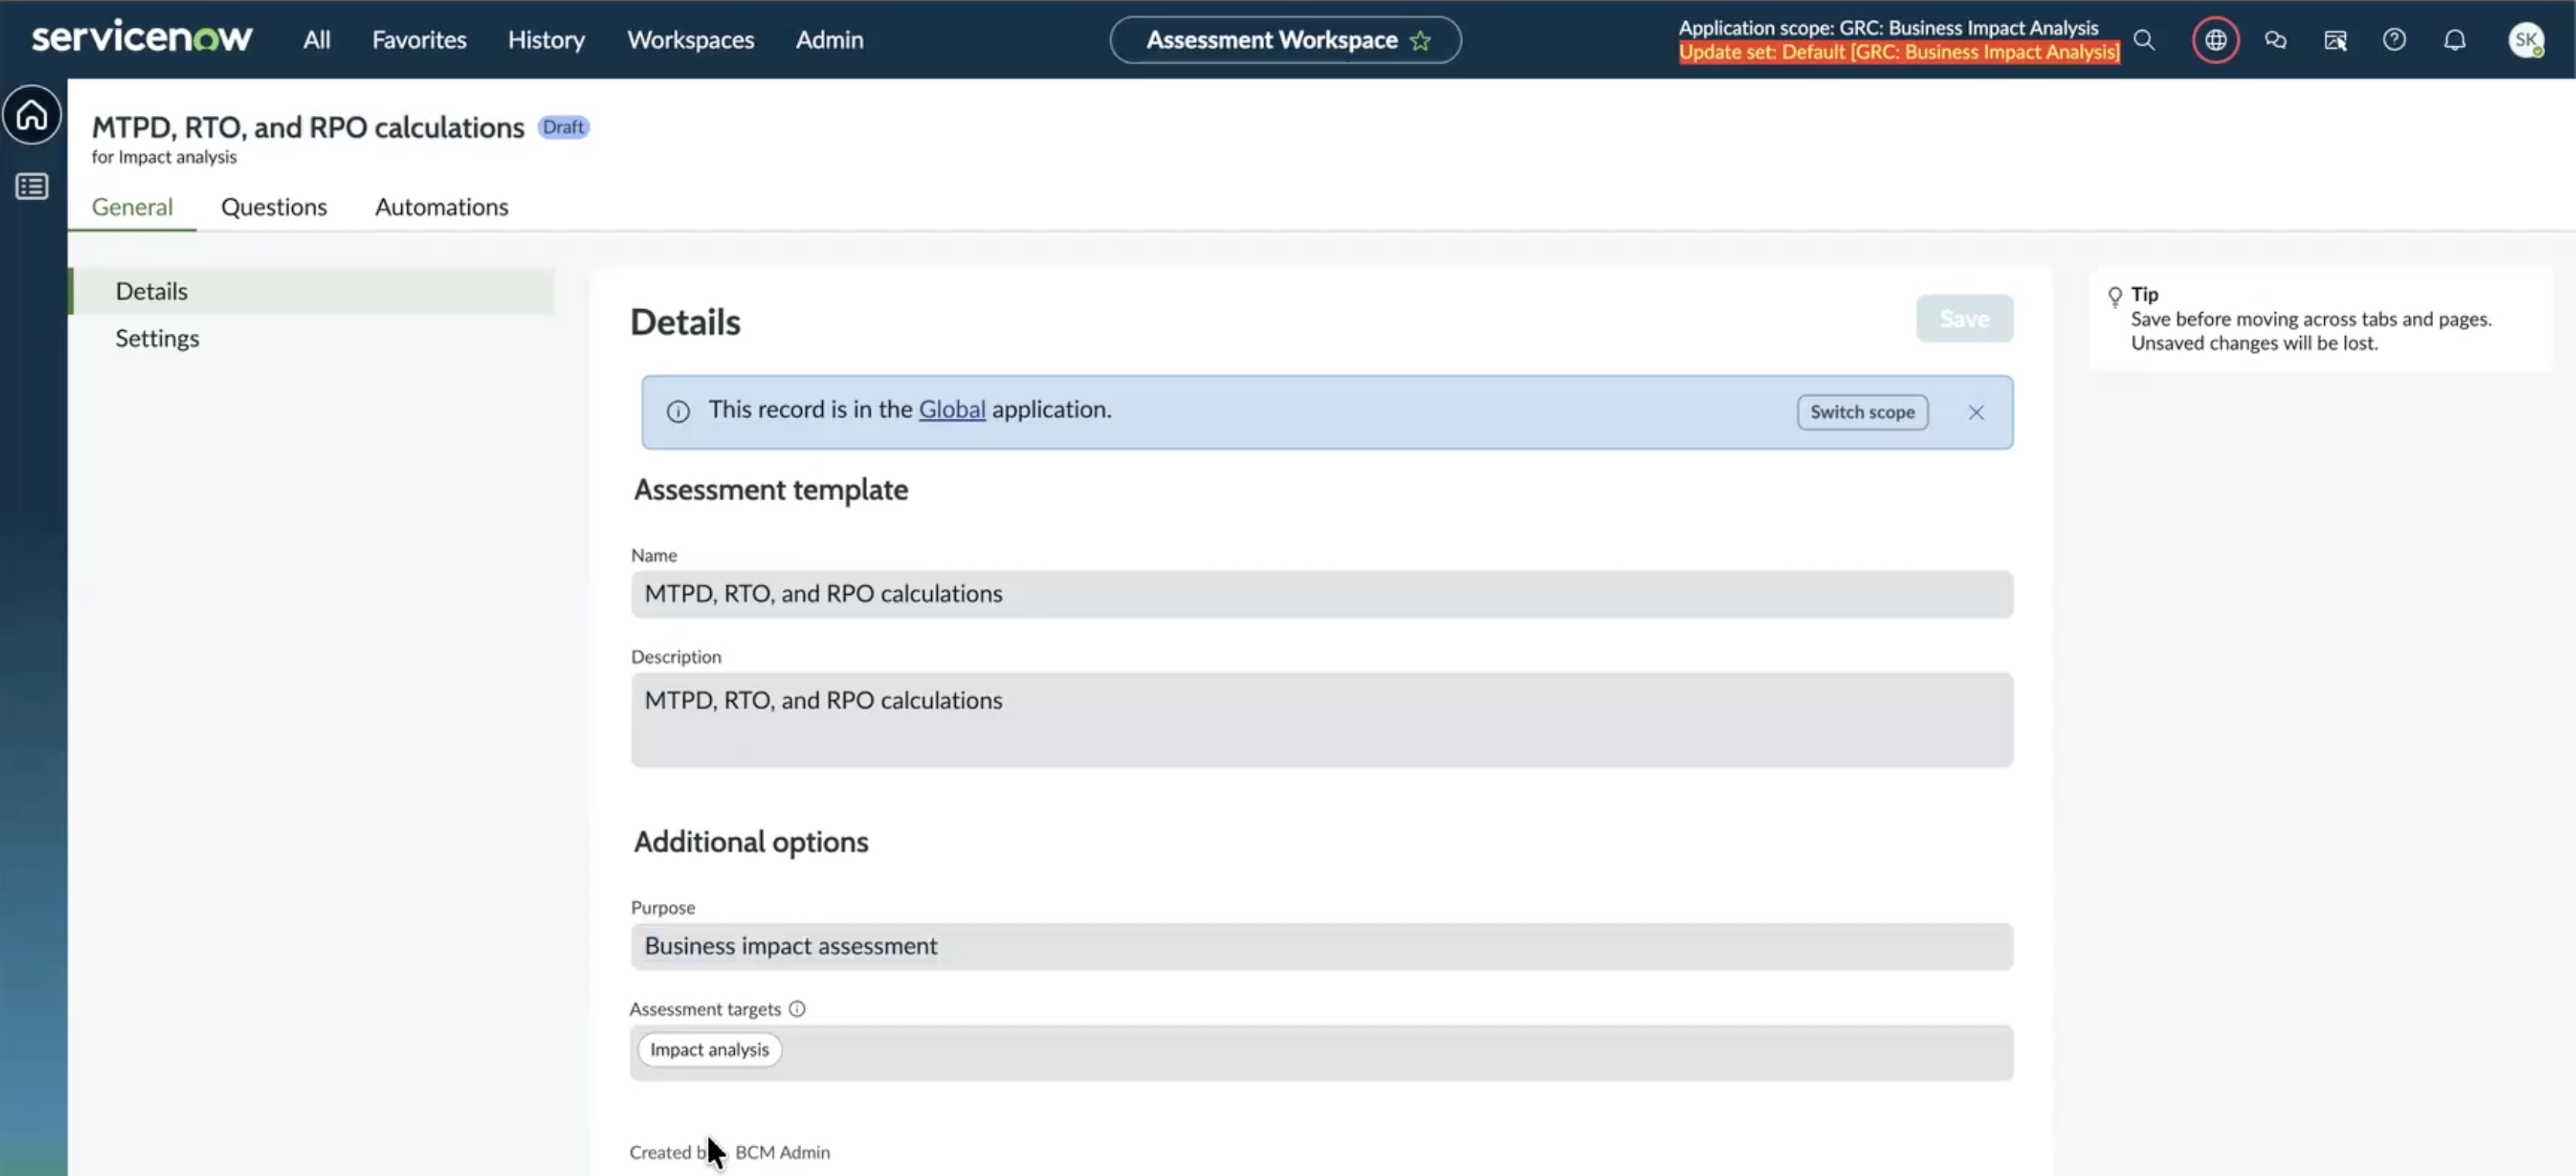
Task: Click the 'Additional options' heading
Action: [x=751, y=842]
